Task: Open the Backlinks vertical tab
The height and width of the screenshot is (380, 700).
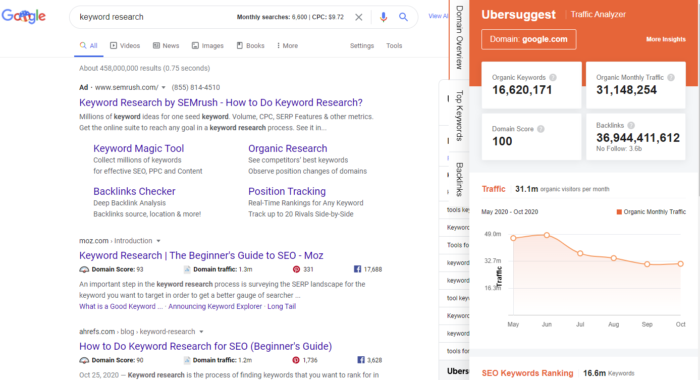Action: (459, 179)
